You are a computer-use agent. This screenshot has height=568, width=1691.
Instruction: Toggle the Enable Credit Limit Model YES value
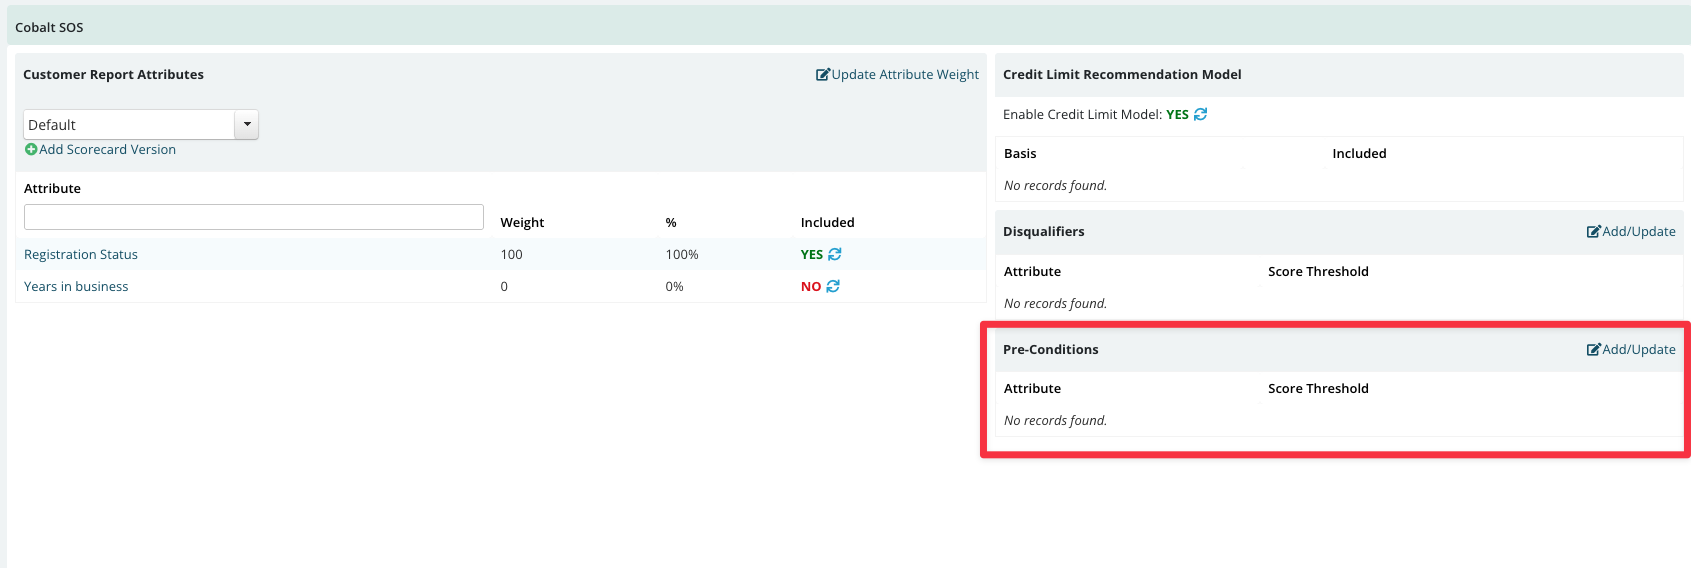[1177, 115]
